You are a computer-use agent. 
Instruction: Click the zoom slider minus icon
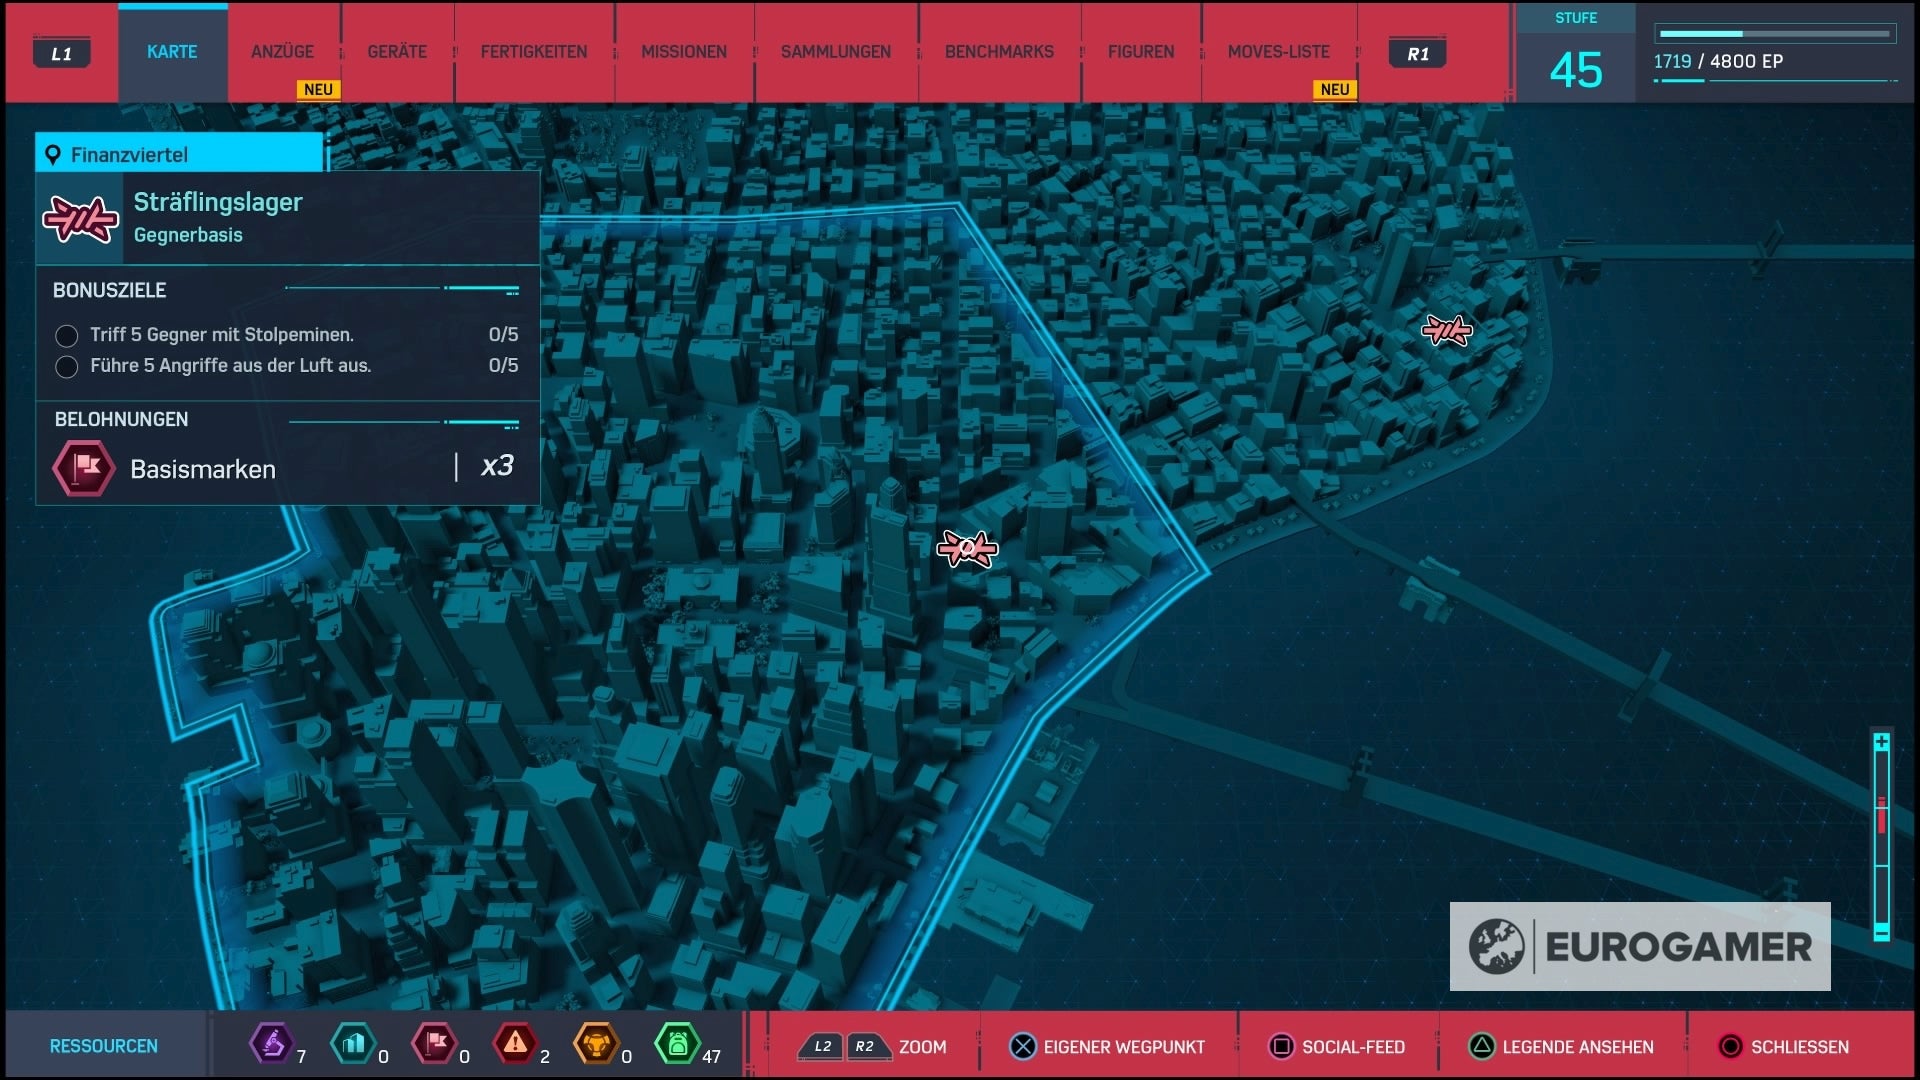(x=1881, y=932)
